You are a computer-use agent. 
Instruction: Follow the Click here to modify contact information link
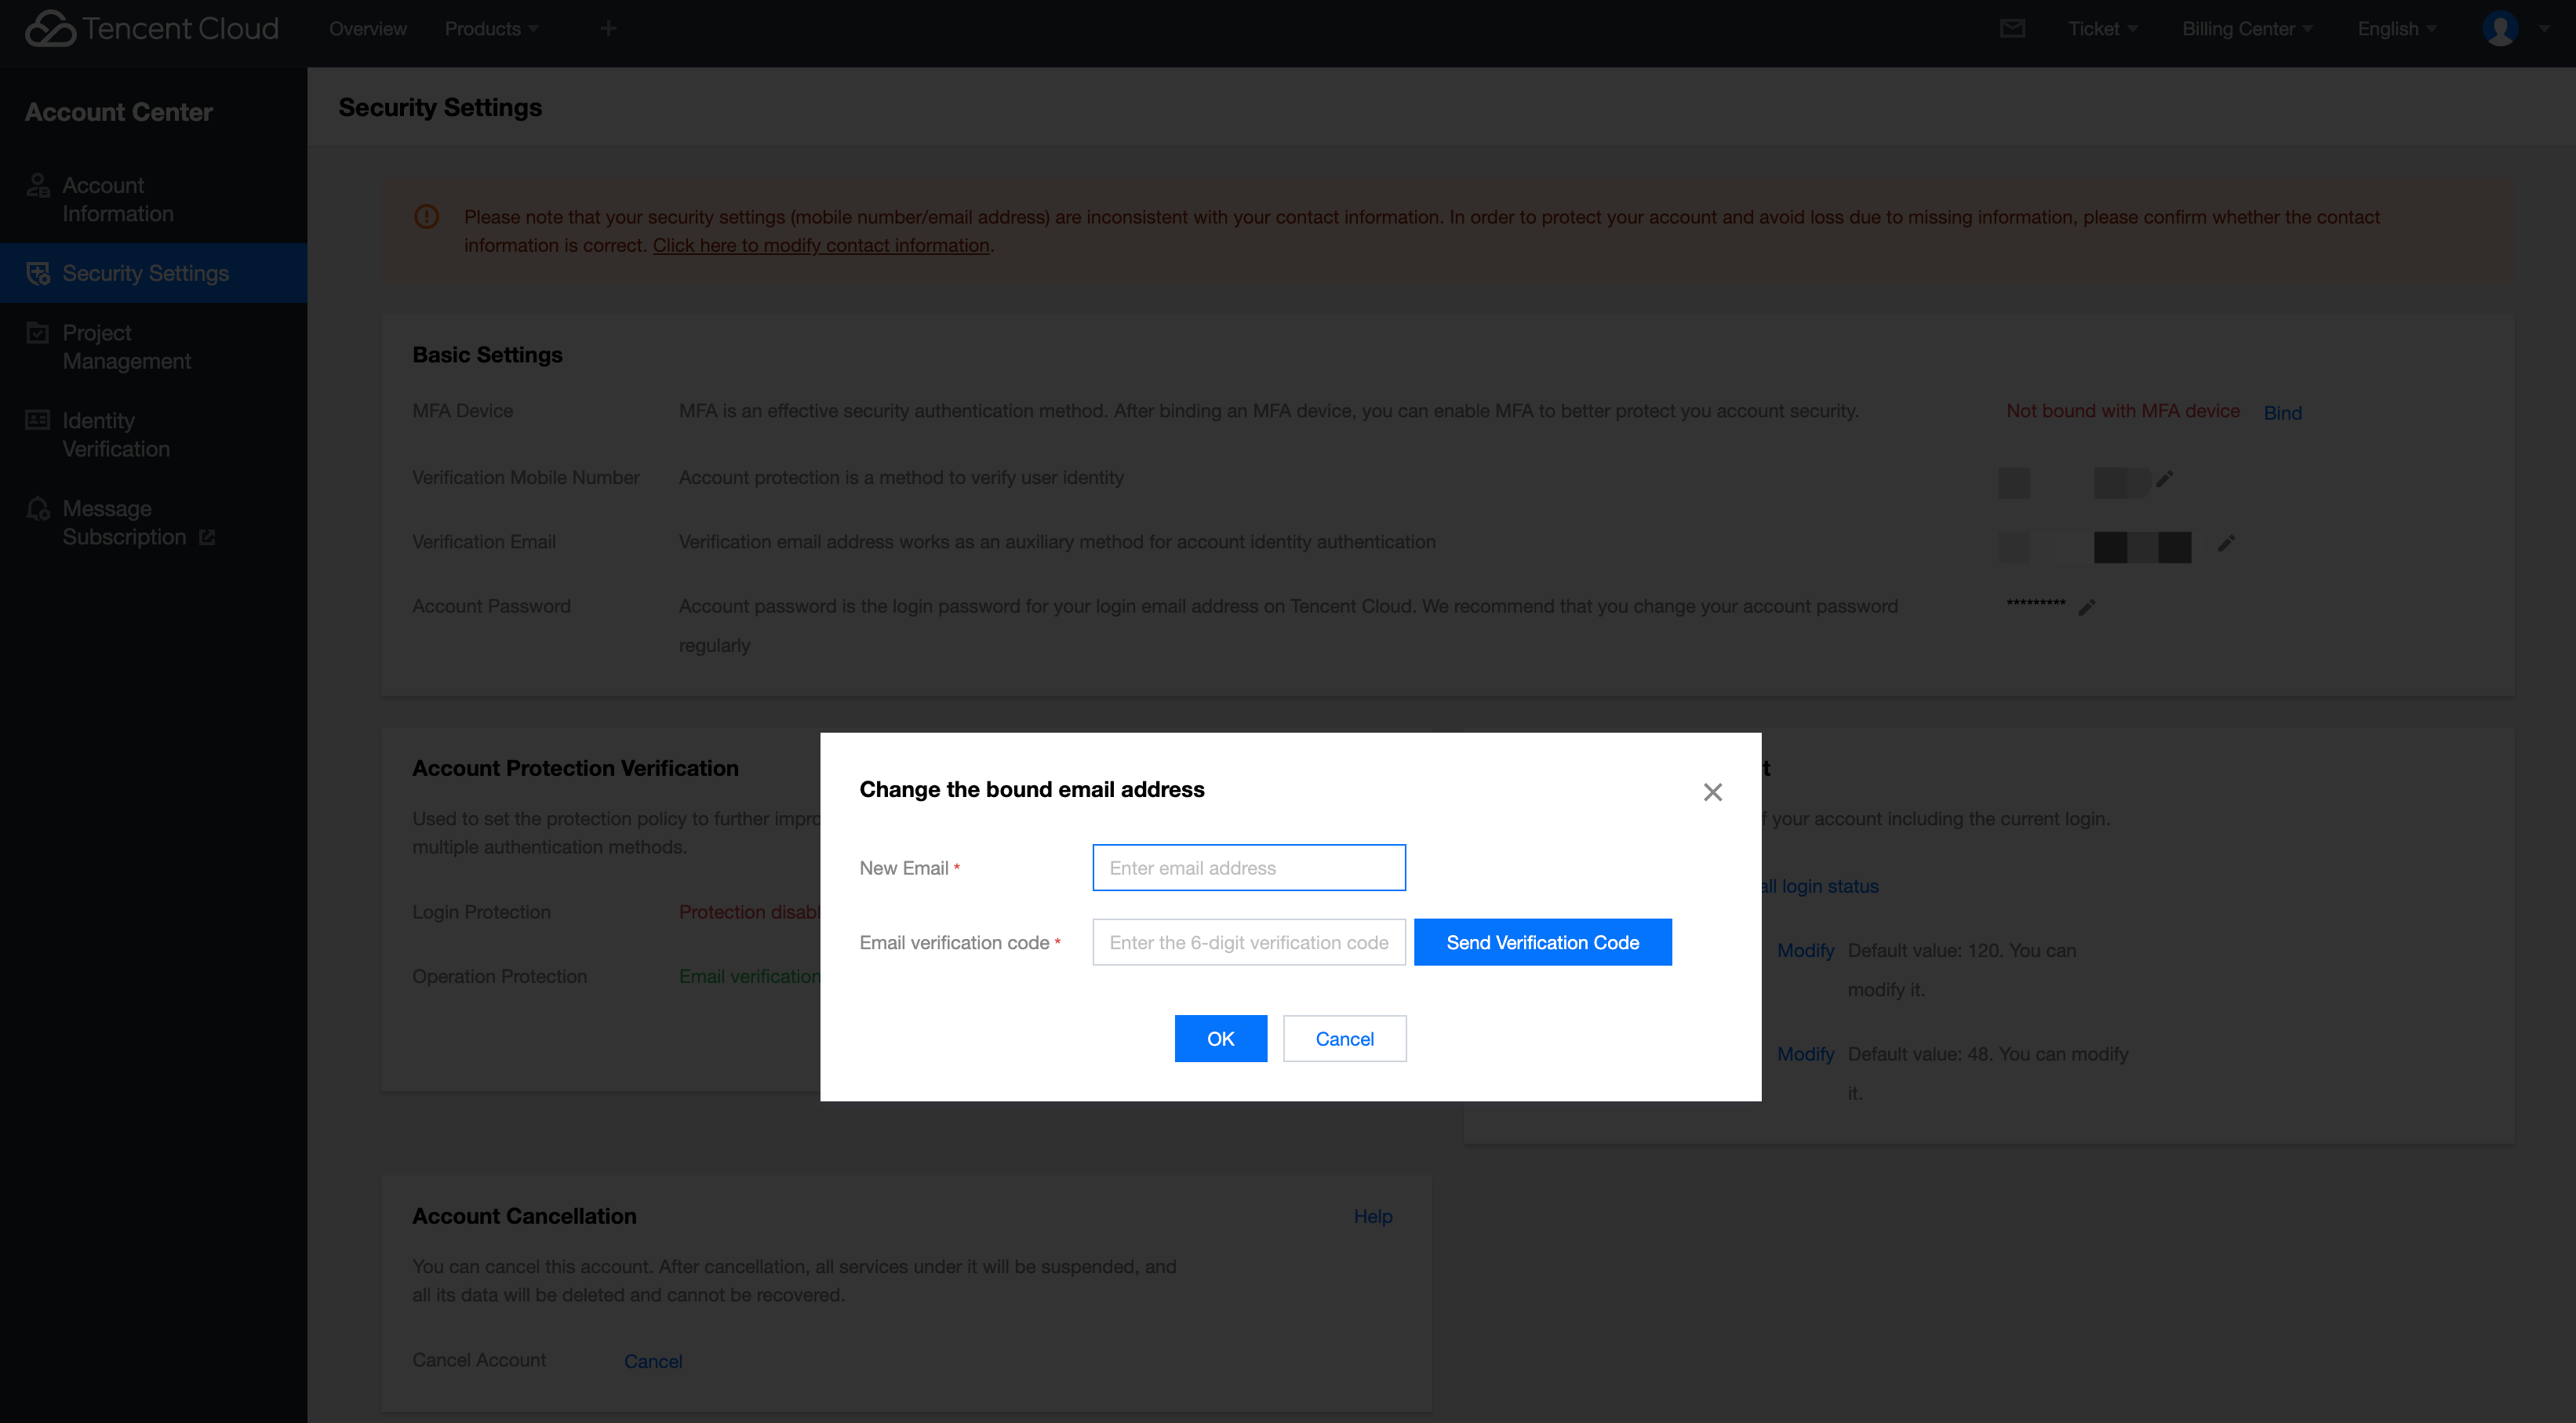[x=821, y=245]
